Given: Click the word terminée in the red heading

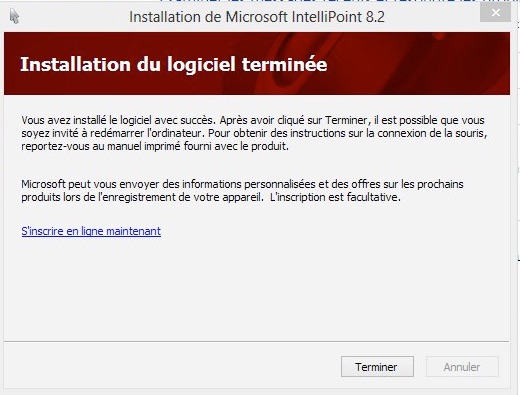Looking at the screenshot, I should click(x=285, y=64).
